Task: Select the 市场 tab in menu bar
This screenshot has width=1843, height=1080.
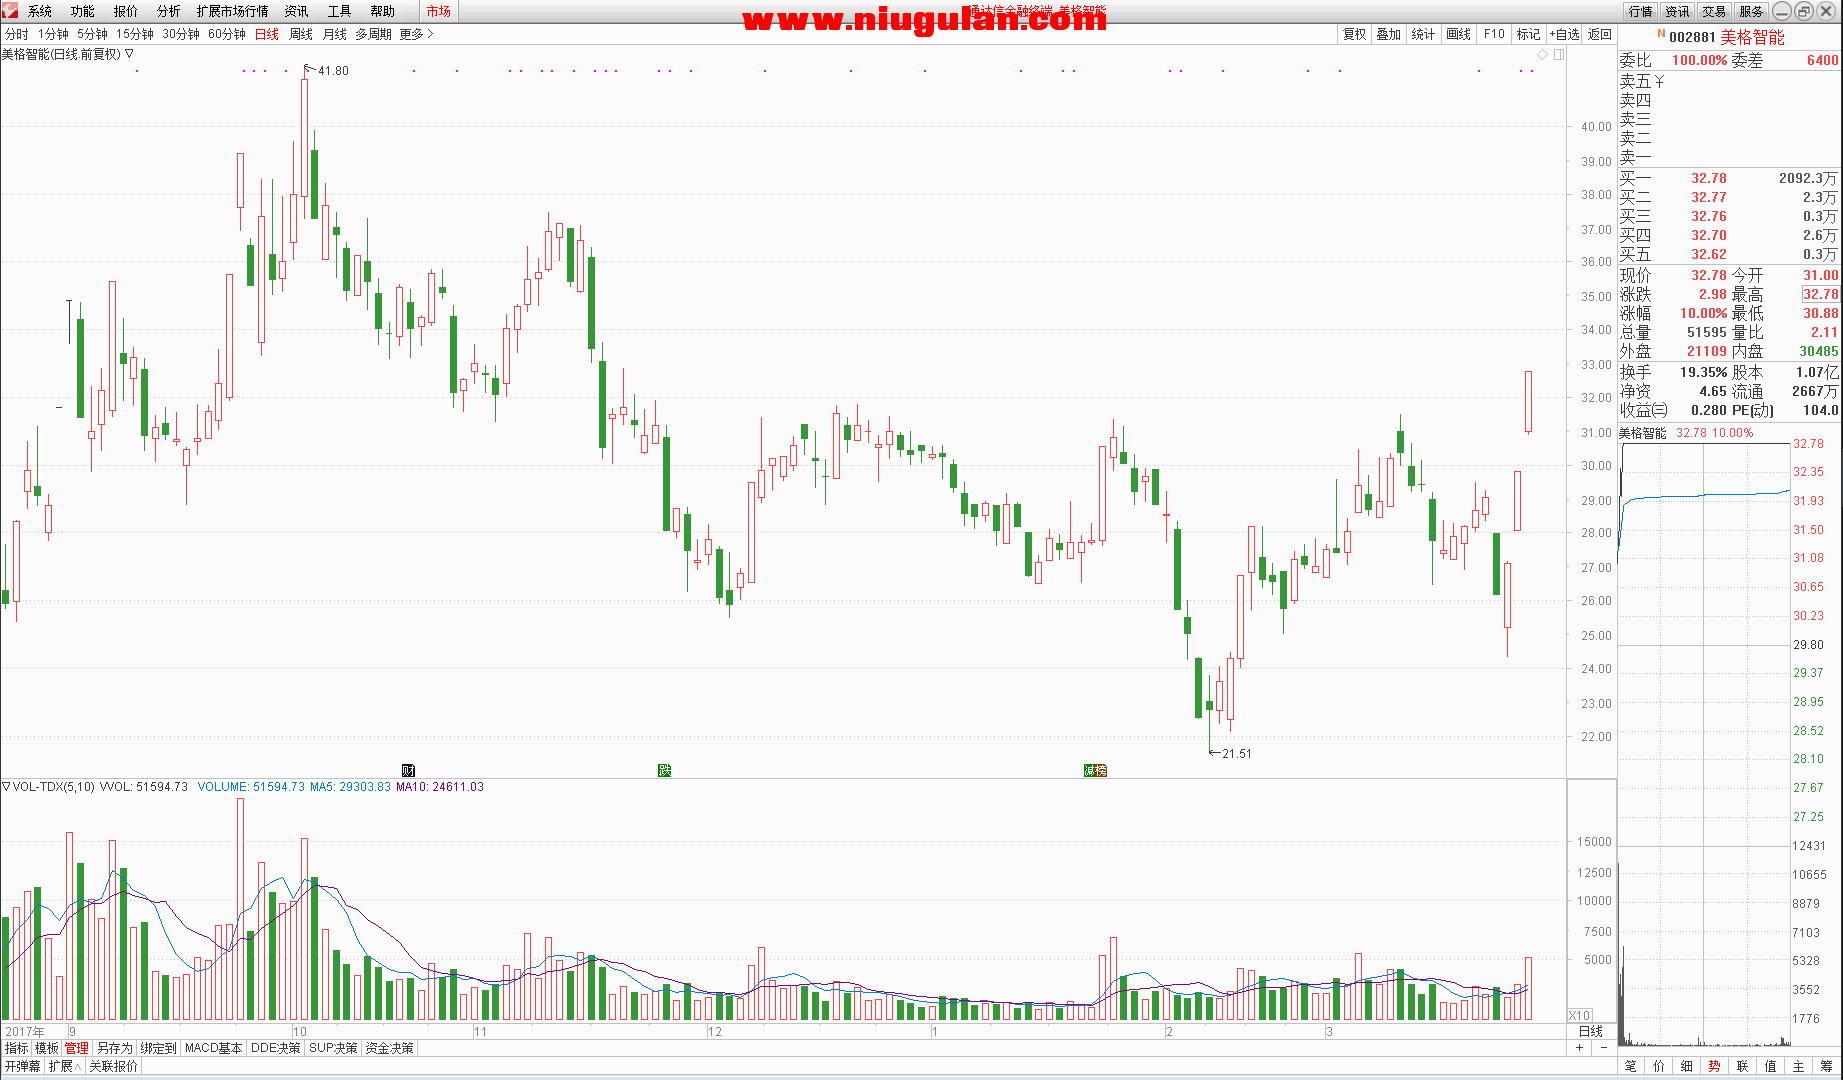Action: [438, 11]
